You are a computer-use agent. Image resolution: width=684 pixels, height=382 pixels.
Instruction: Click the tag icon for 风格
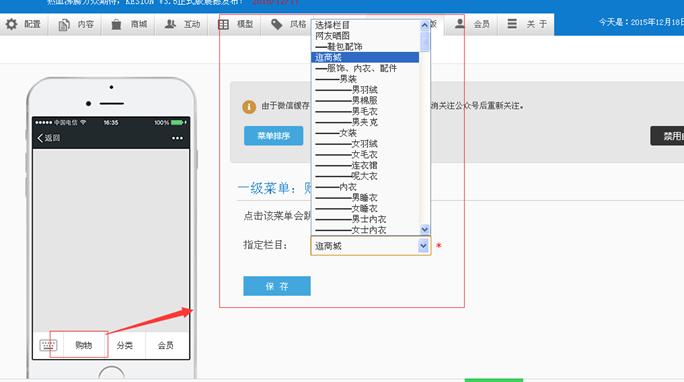[x=277, y=24]
